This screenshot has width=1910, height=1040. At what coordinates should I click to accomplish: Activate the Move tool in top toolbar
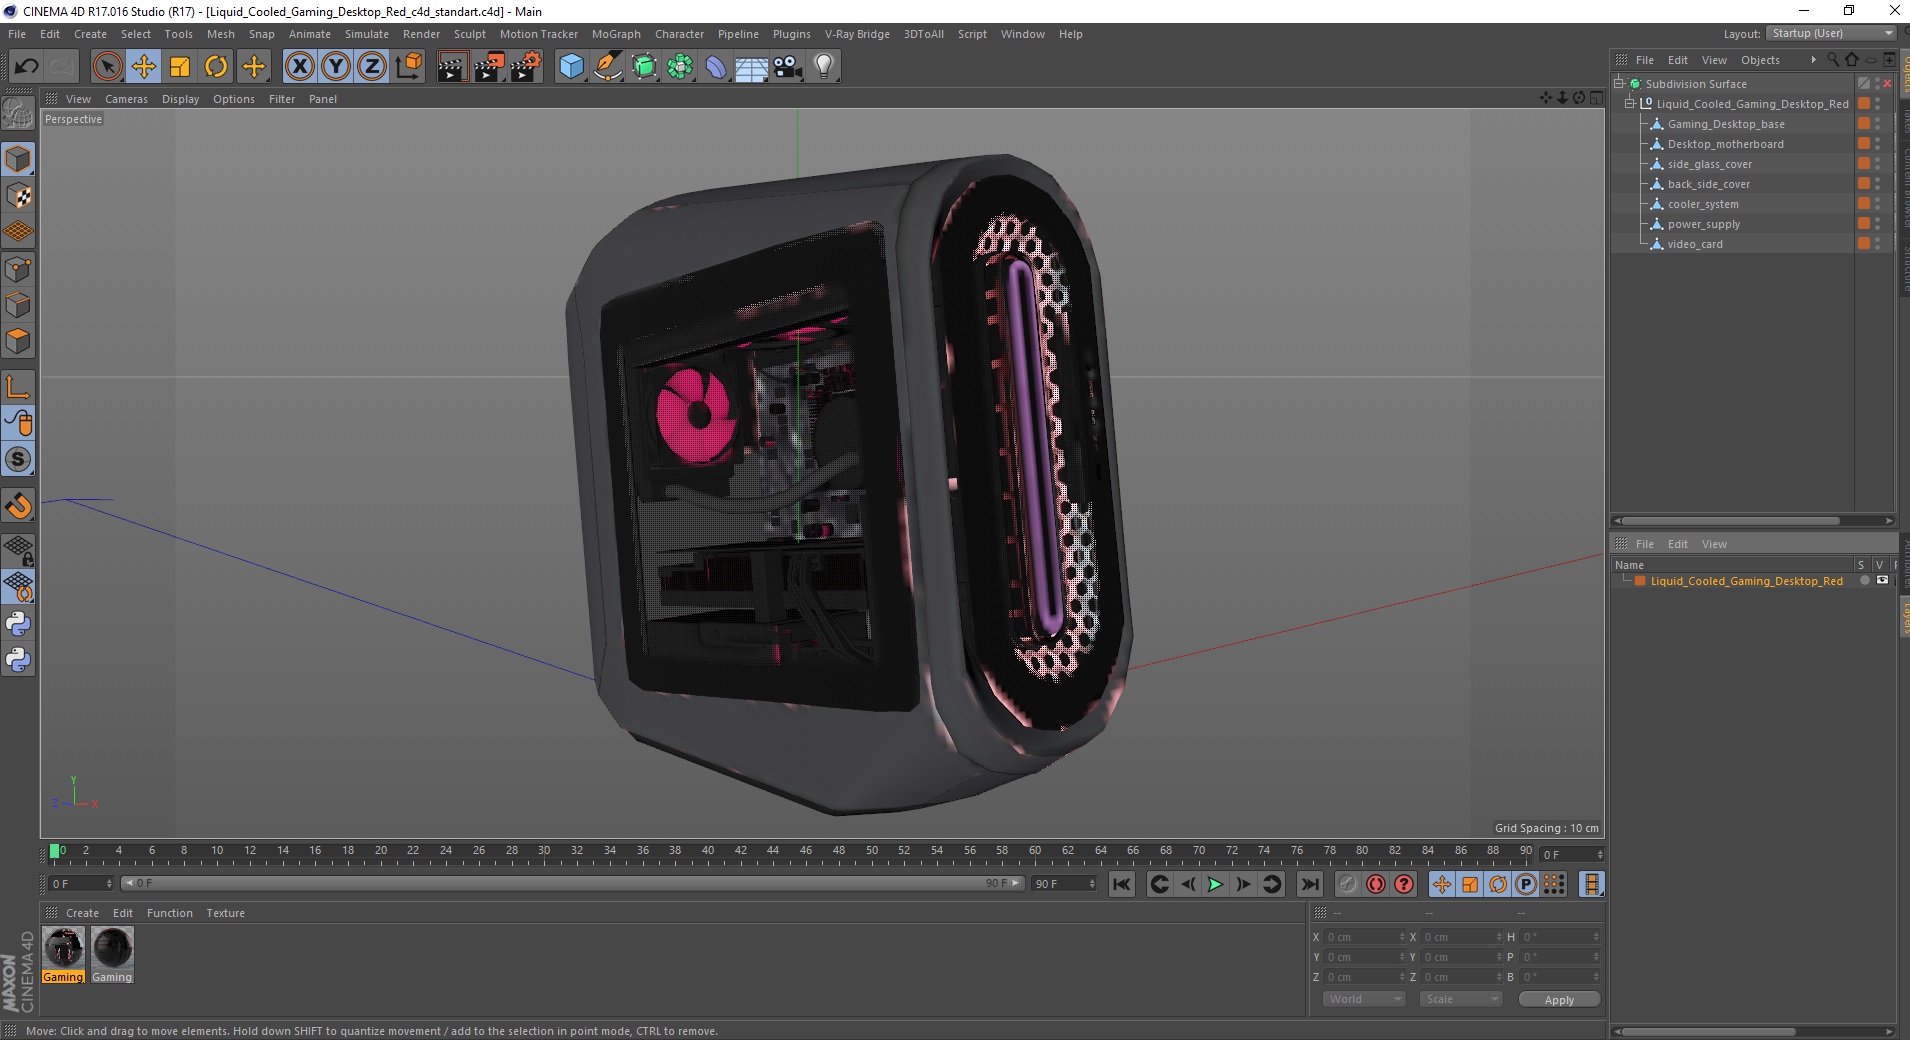coord(143,67)
